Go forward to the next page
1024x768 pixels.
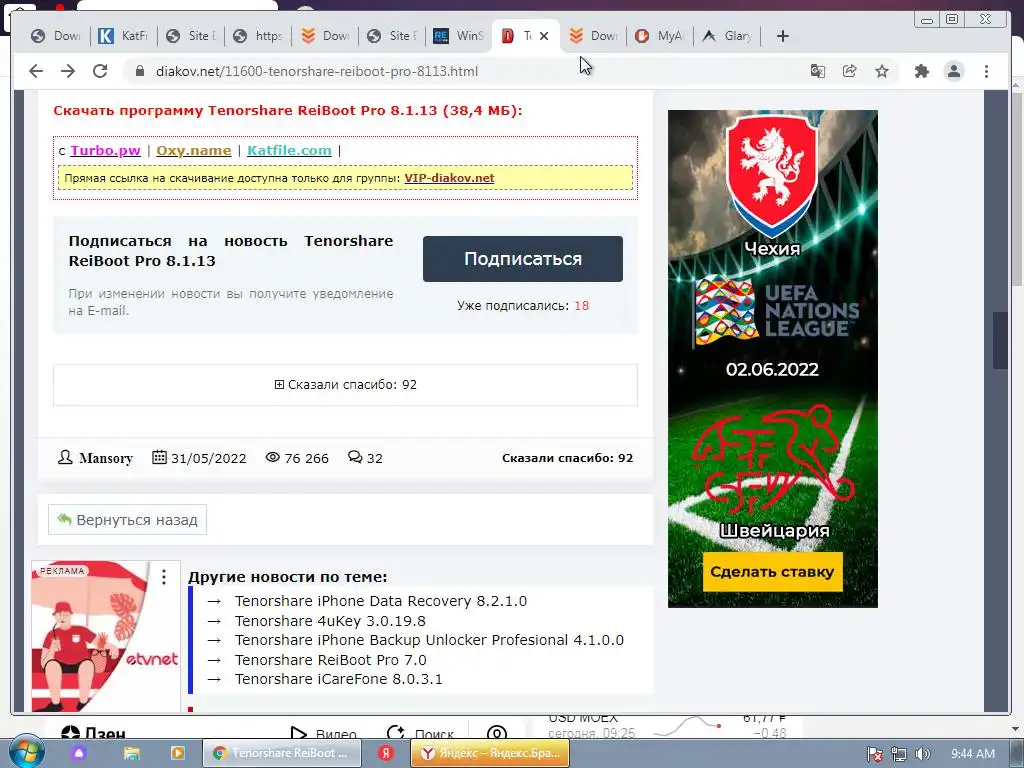tap(68, 71)
